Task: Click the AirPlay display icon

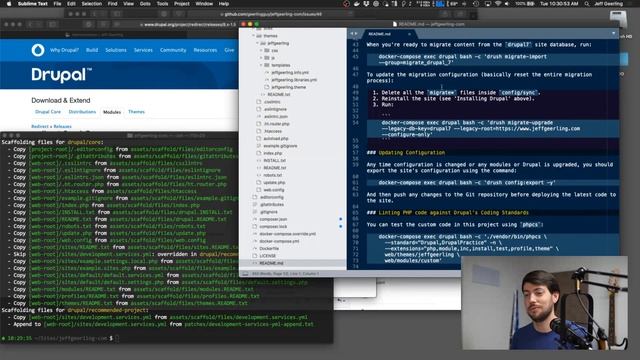Action: [x=487, y=4]
